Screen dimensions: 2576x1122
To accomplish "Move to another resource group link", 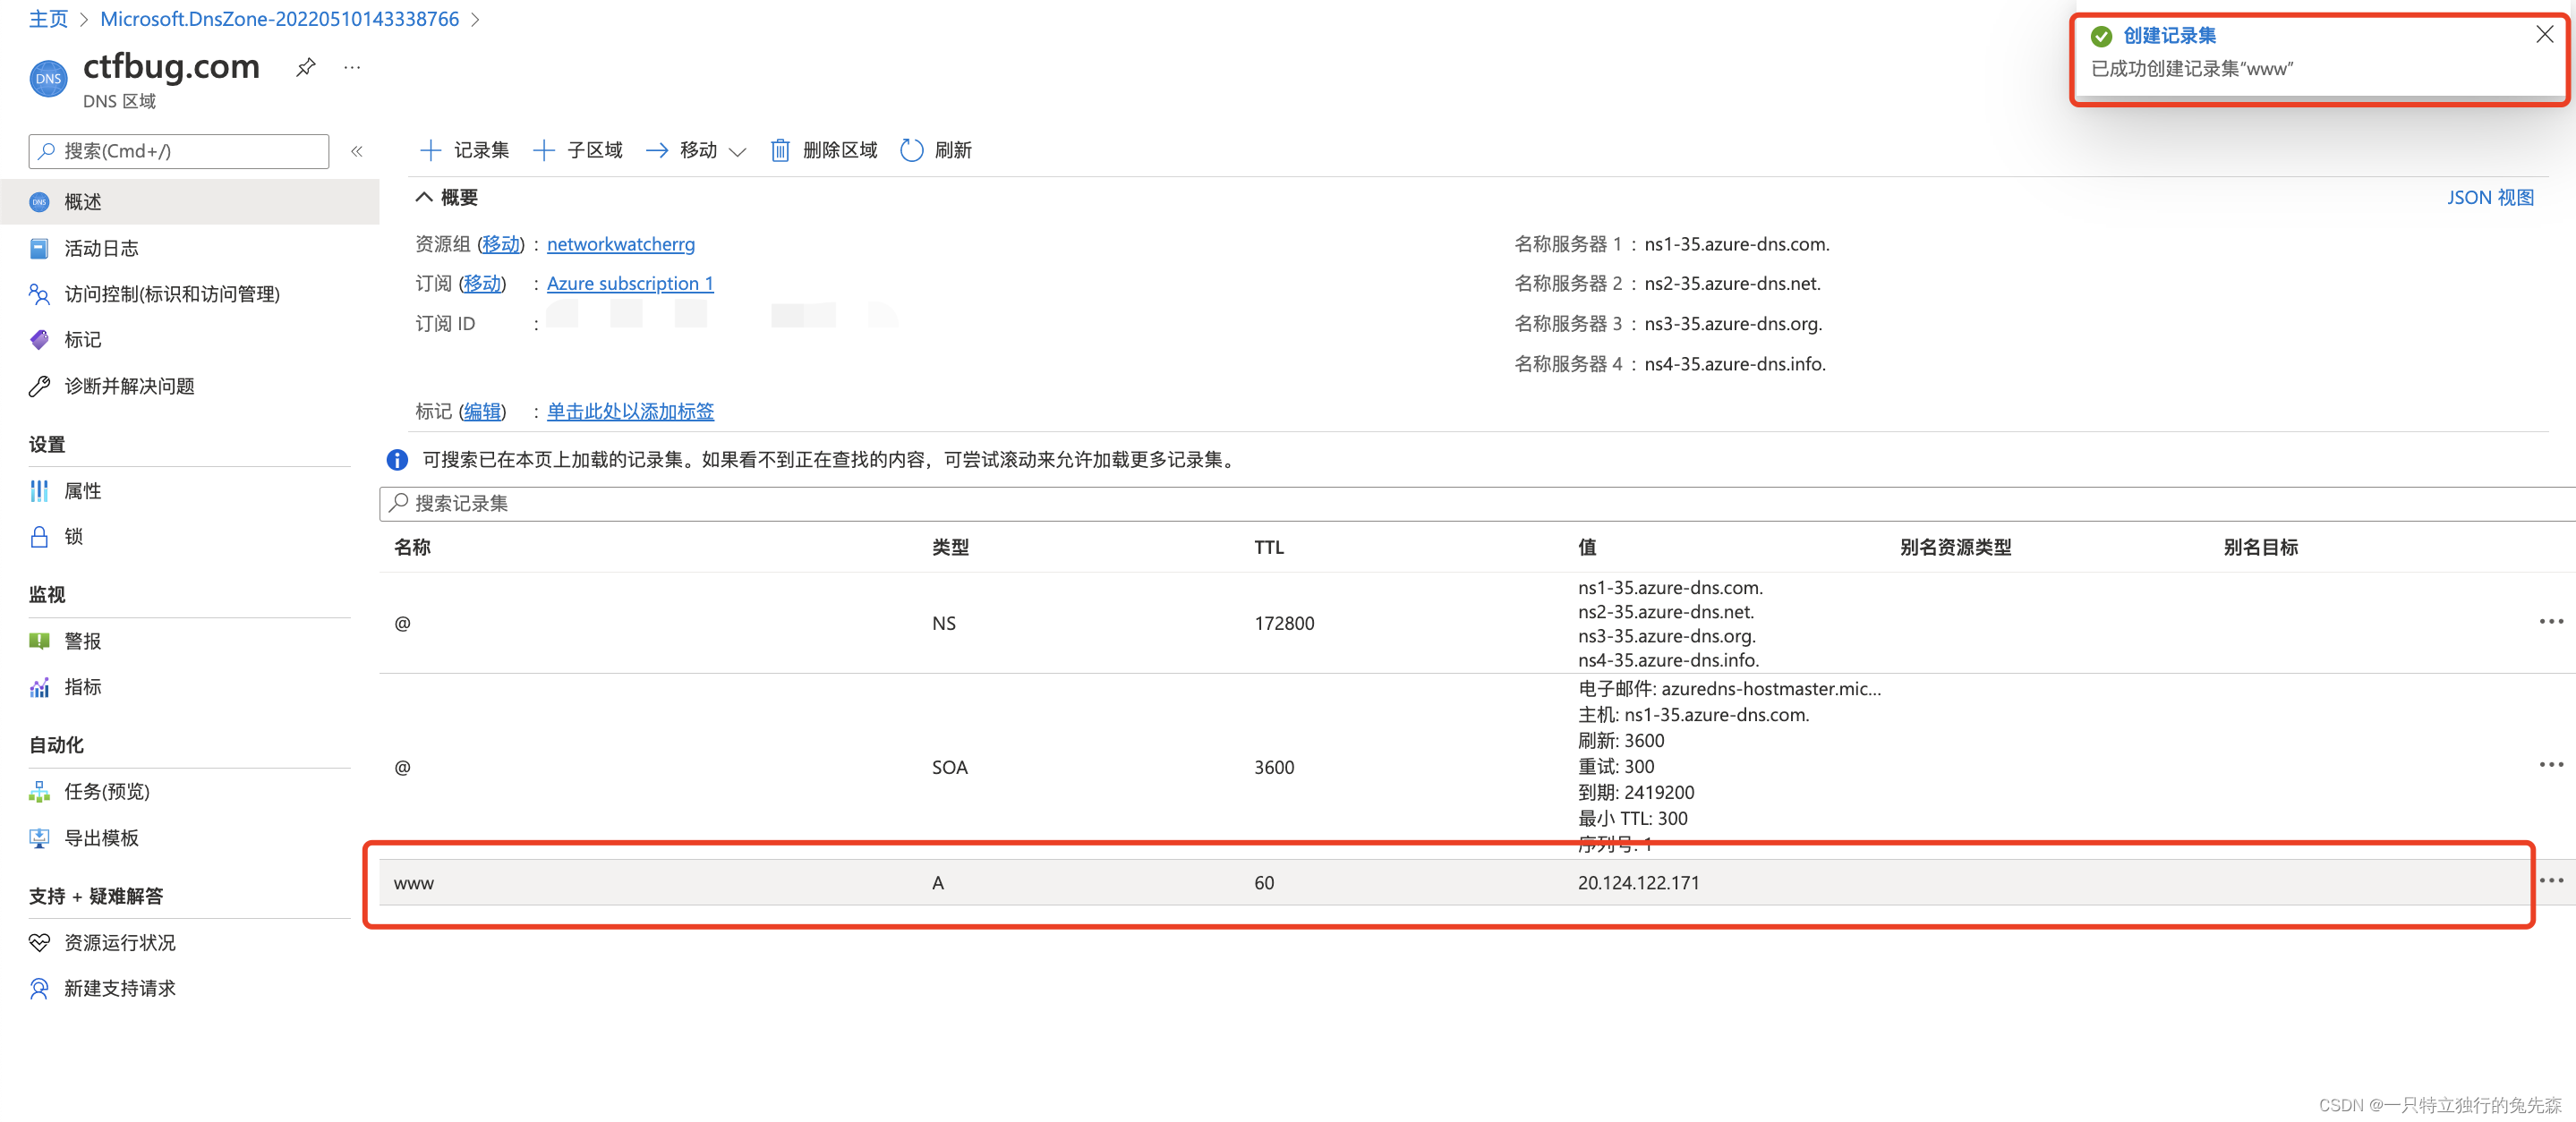I will click(x=501, y=244).
